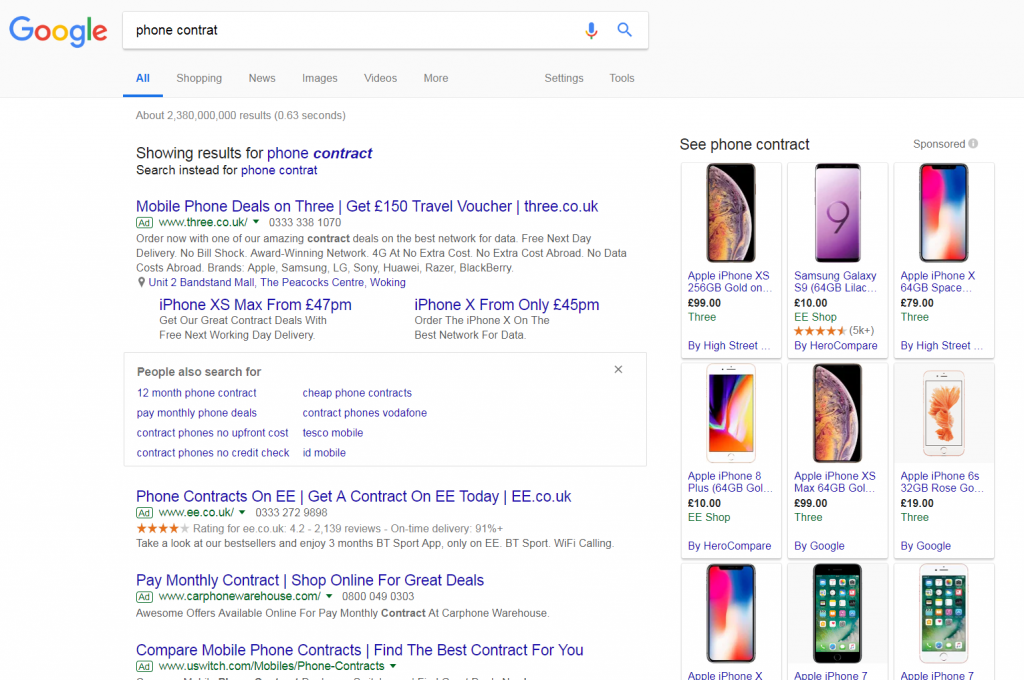Click the Ad badge beside carphonewarehouse.com

[x=144, y=596]
